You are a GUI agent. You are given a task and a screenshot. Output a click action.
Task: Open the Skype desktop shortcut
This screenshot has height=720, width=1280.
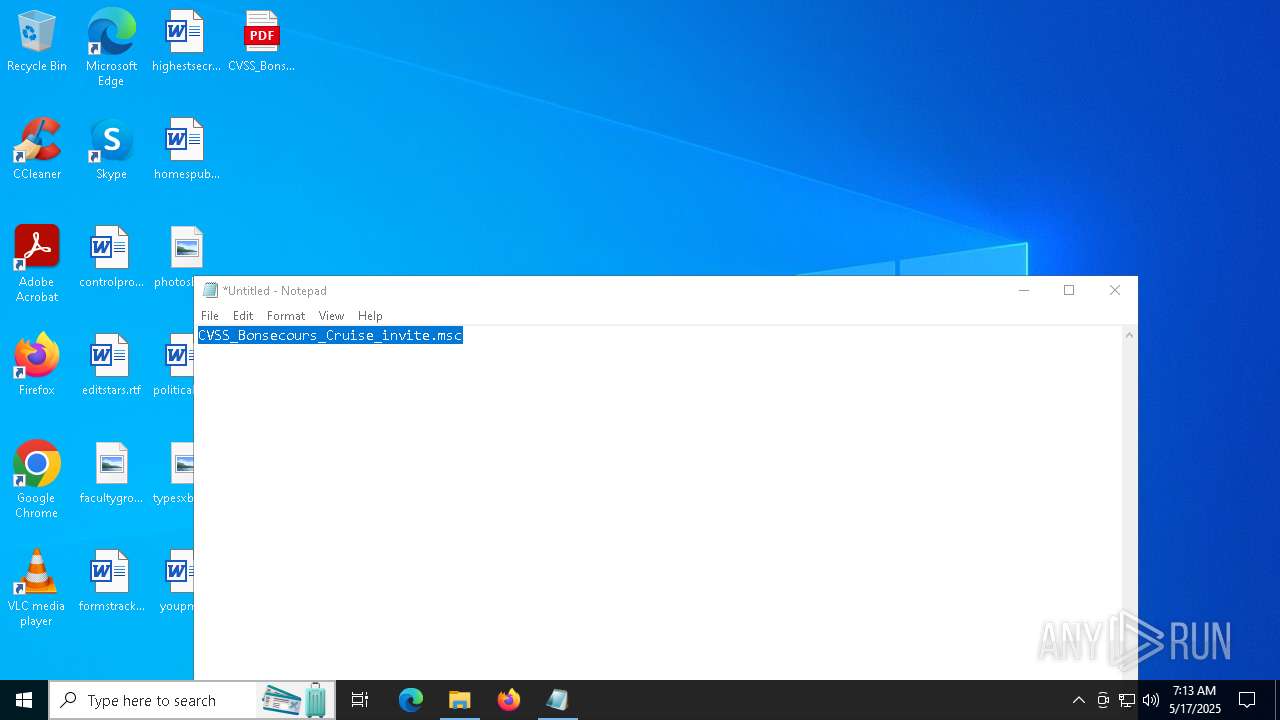click(111, 150)
